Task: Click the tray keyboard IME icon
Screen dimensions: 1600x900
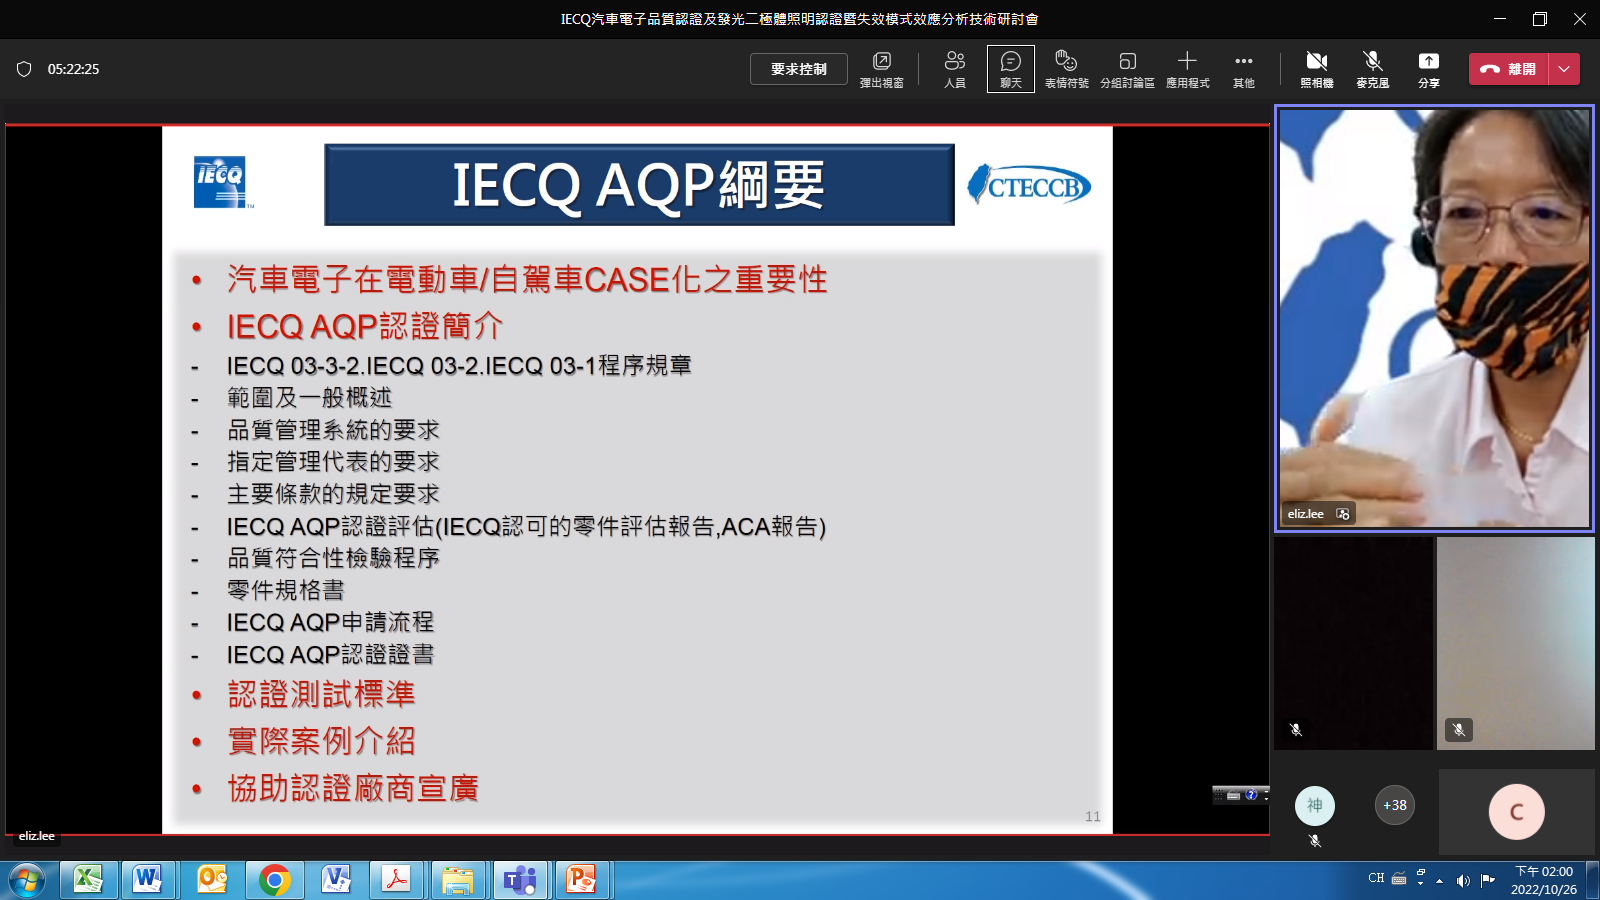Action: (1399, 880)
